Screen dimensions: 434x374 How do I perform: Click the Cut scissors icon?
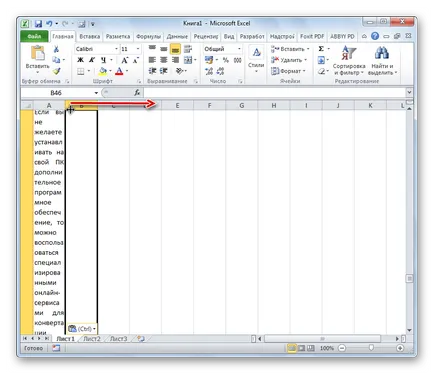point(56,49)
